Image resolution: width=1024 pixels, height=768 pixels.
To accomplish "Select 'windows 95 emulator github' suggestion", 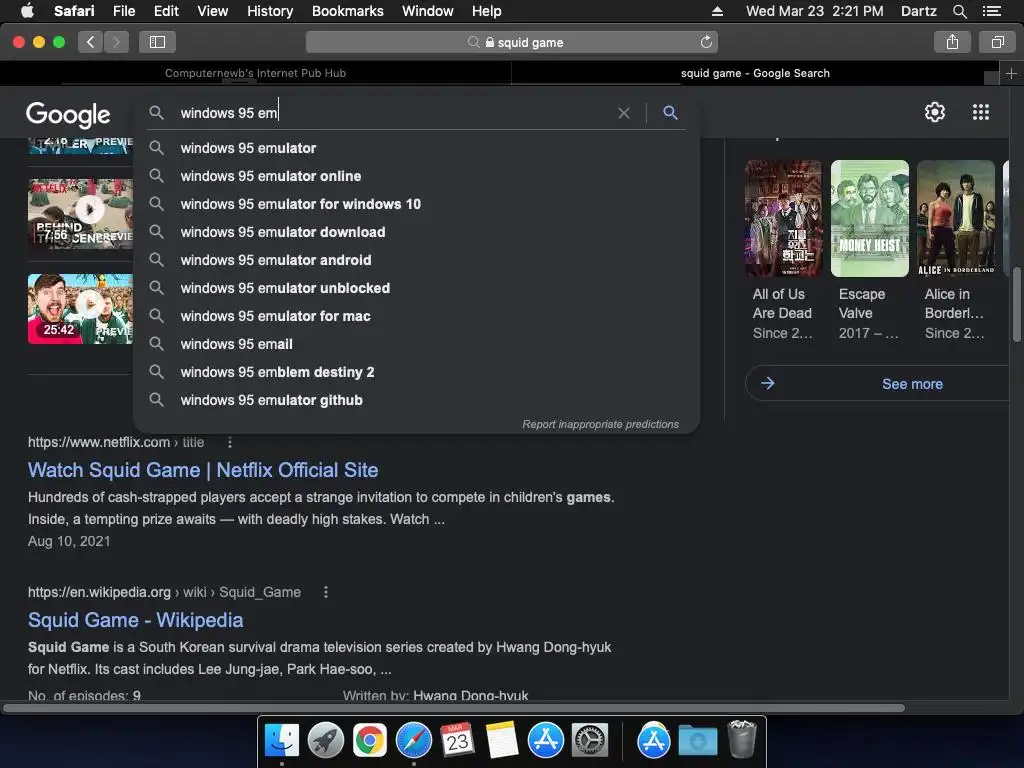I will point(417,400).
